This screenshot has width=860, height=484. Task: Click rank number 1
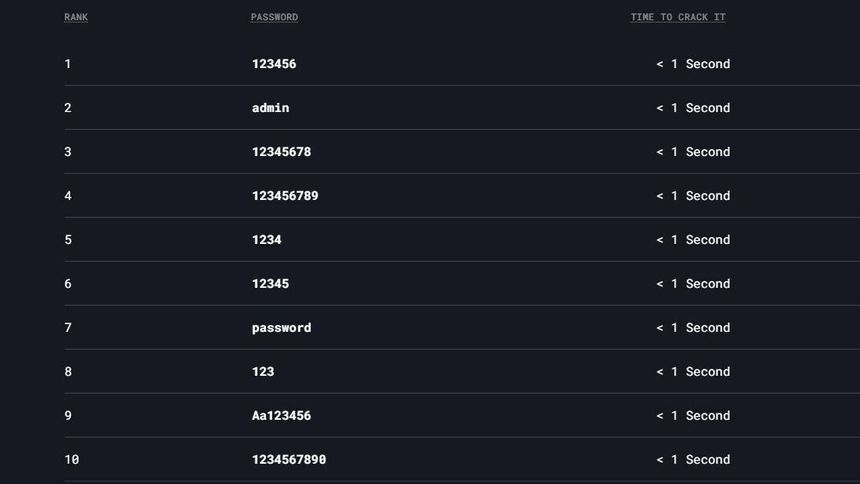click(x=67, y=64)
